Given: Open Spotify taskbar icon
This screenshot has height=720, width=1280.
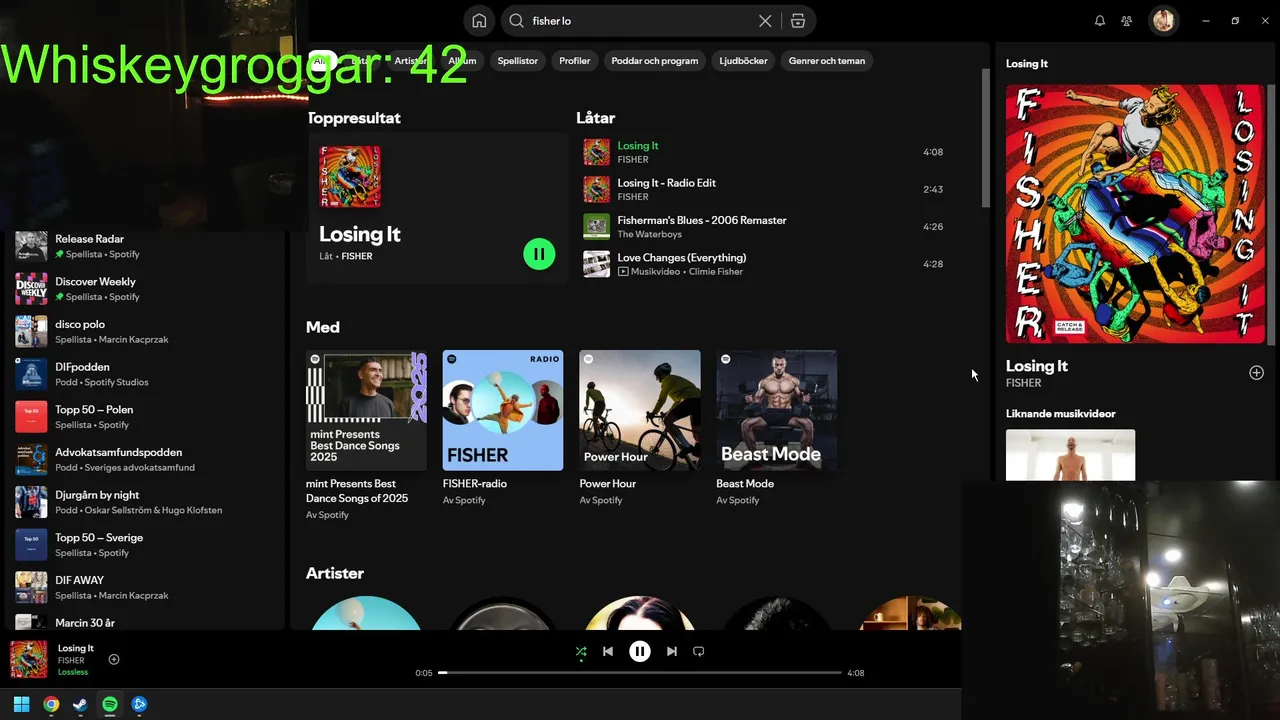Looking at the screenshot, I should coord(110,704).
